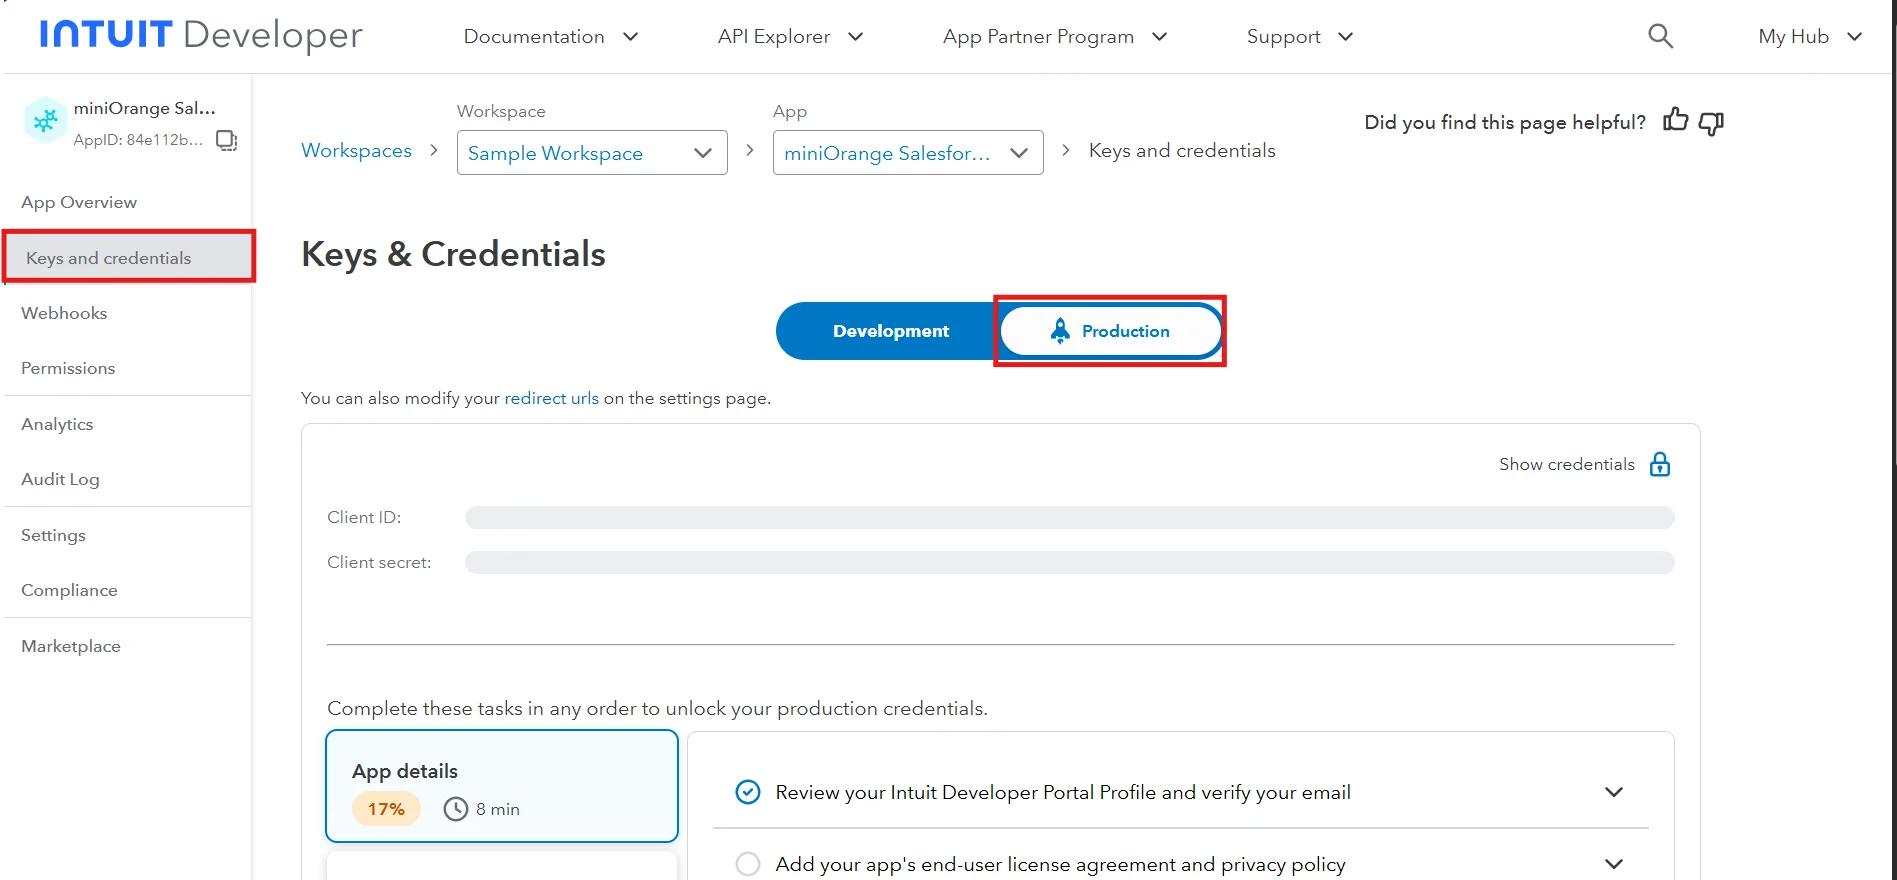Open Documentation dropdown menu
The width and height of the screenshot is (1897, 880).
pos(551,36)
